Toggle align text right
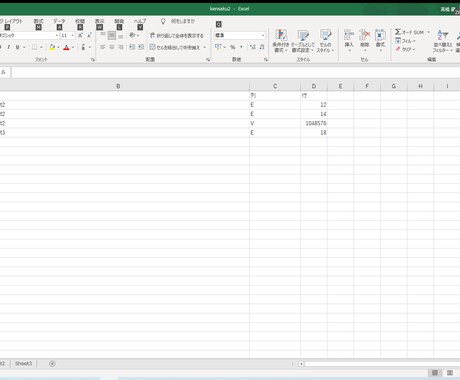 click(x=121, y=47)
